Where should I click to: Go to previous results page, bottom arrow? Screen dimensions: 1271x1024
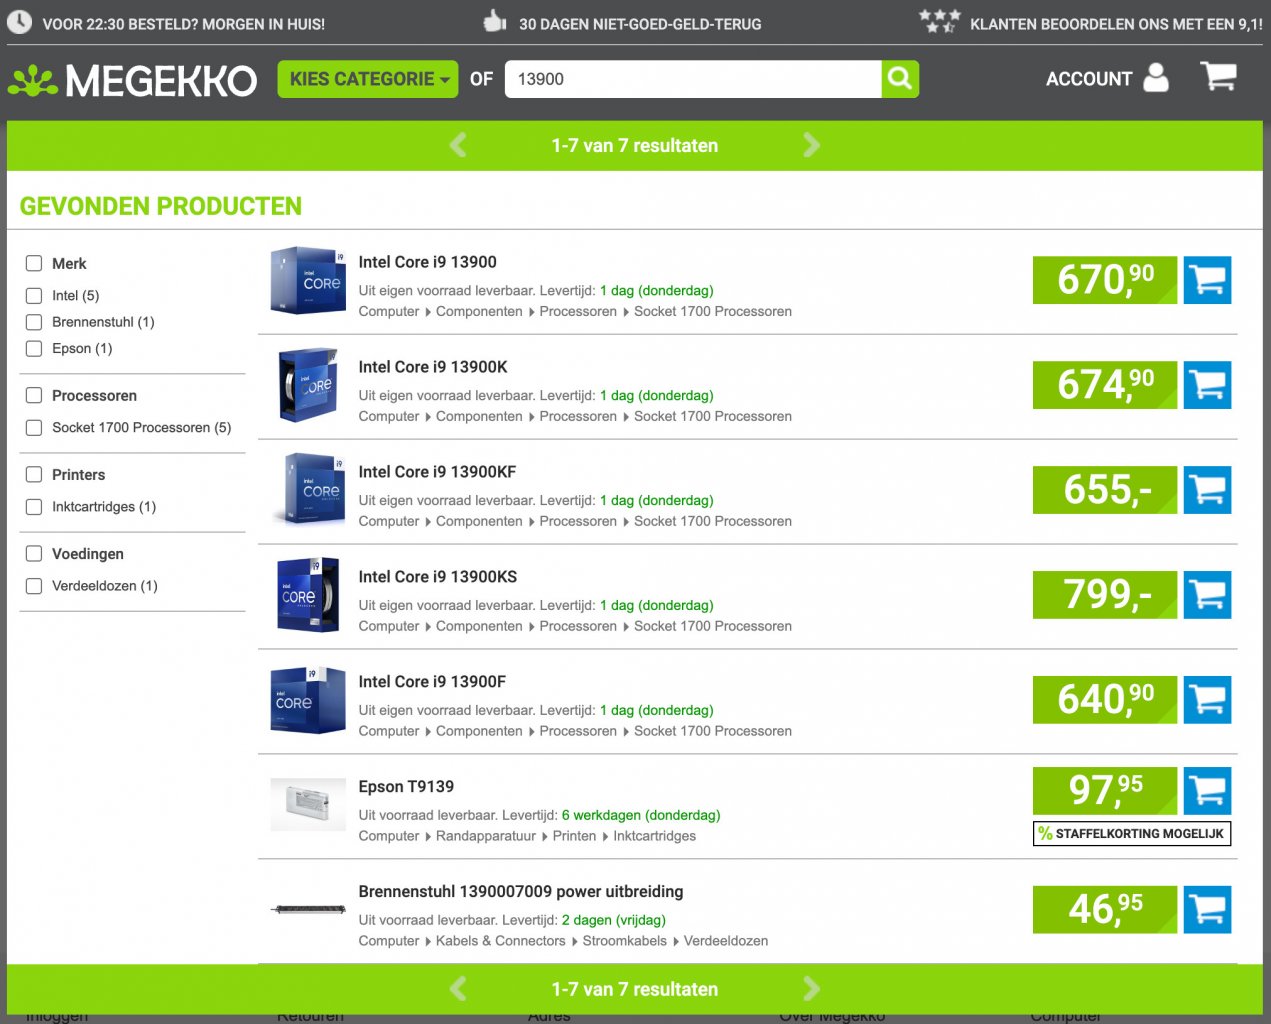point(458,989)
